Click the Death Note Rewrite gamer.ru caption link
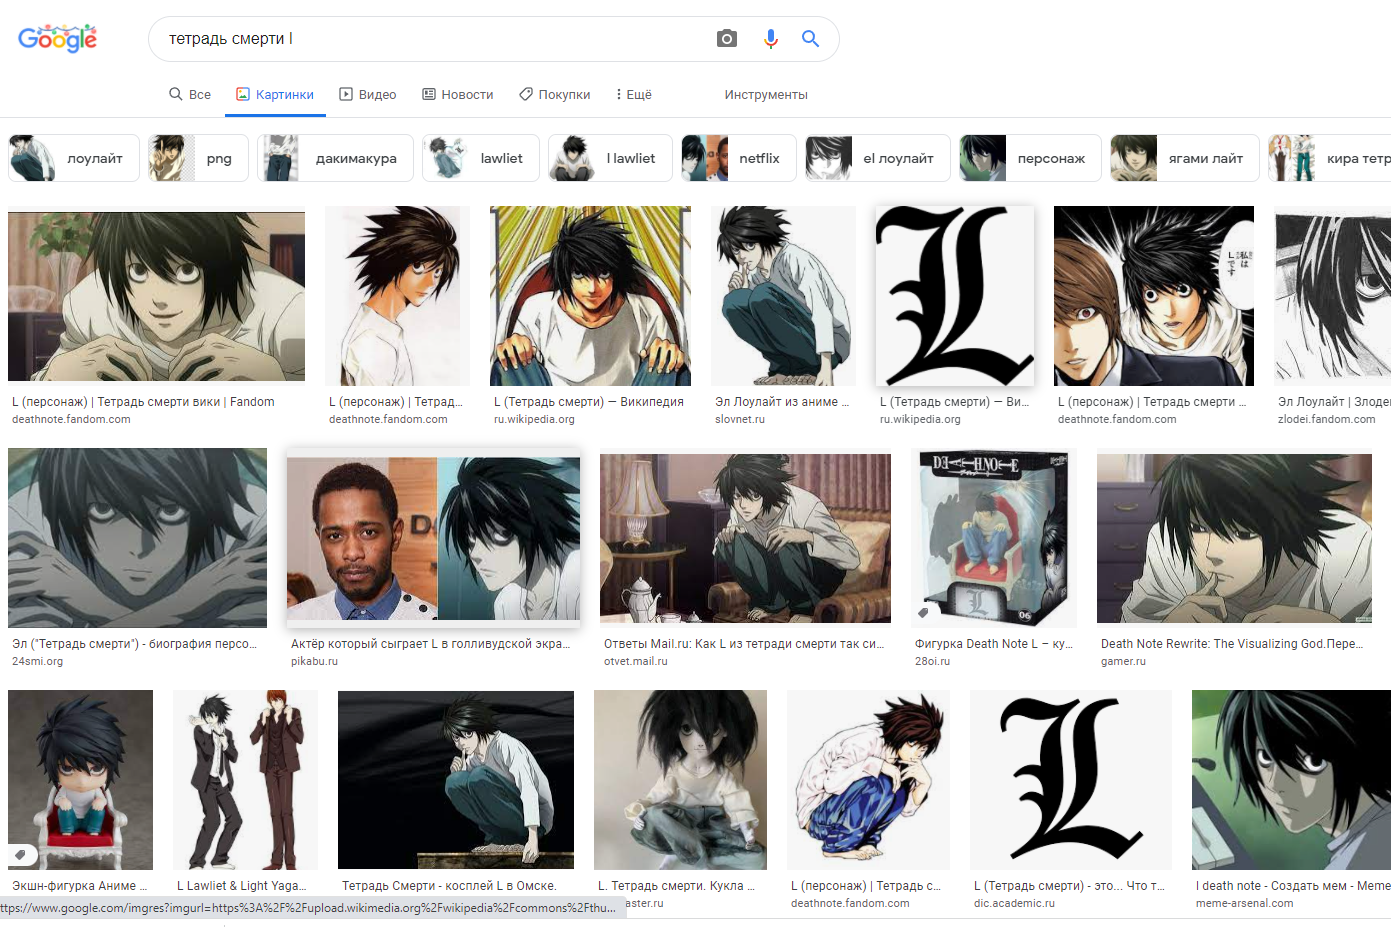This screenshot has height=927, width=1391. (1231, 644)
